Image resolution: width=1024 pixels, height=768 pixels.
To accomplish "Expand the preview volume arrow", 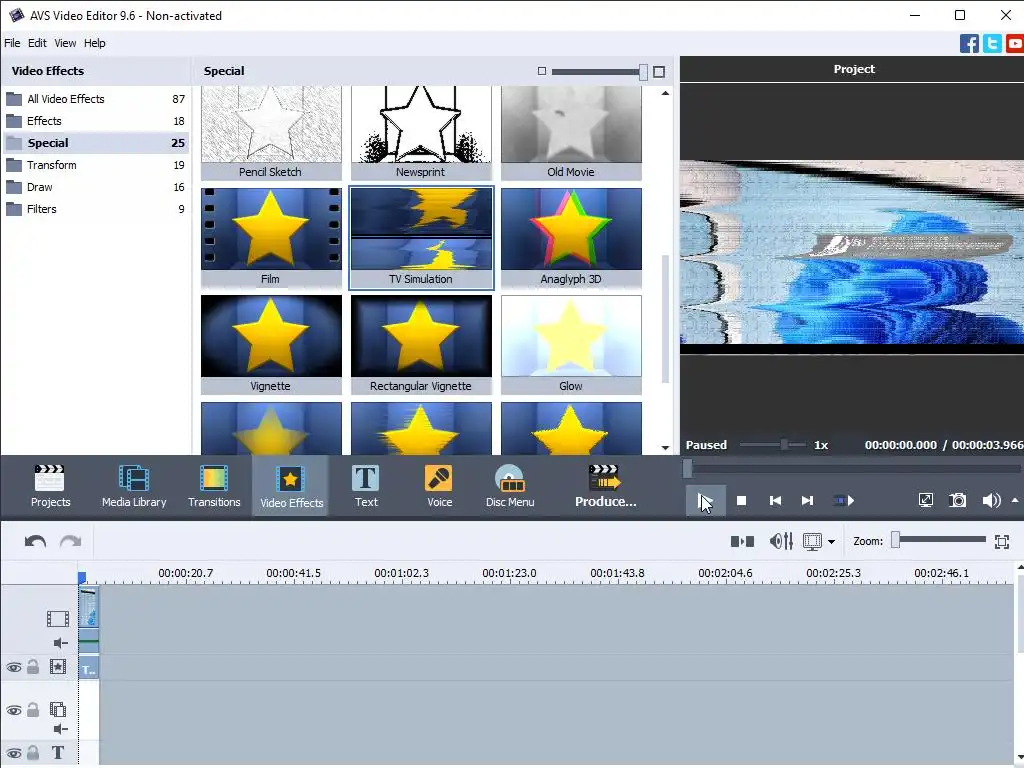I will 1015,500.
